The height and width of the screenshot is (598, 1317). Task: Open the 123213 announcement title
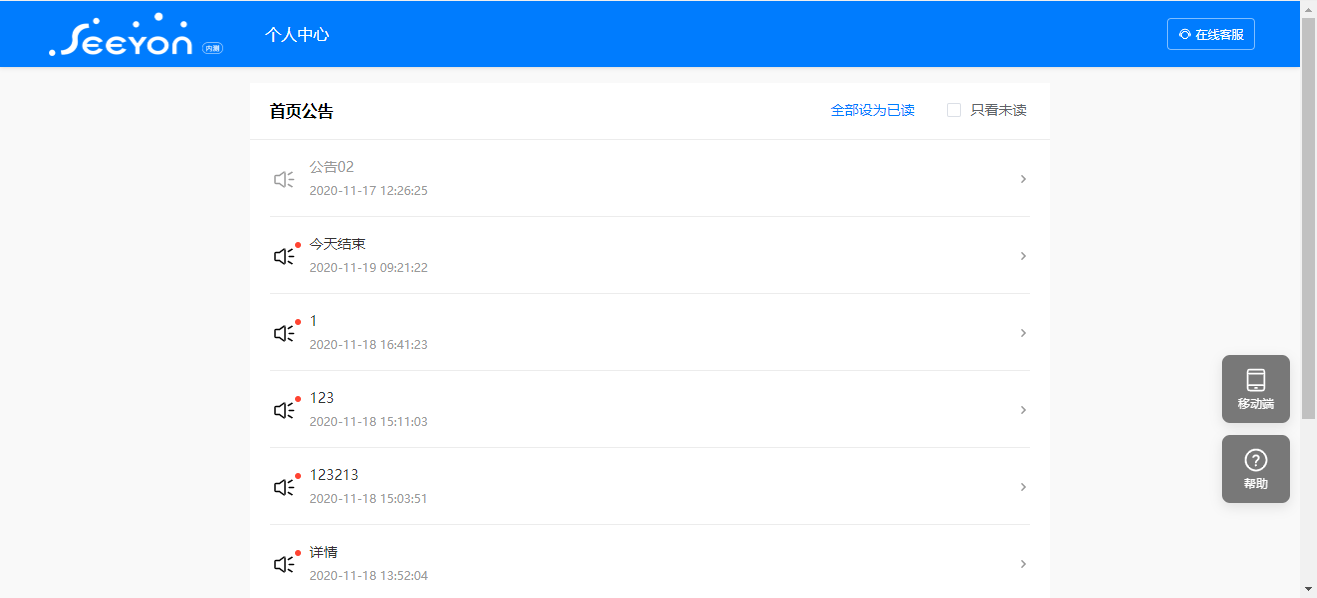point(334,475)
